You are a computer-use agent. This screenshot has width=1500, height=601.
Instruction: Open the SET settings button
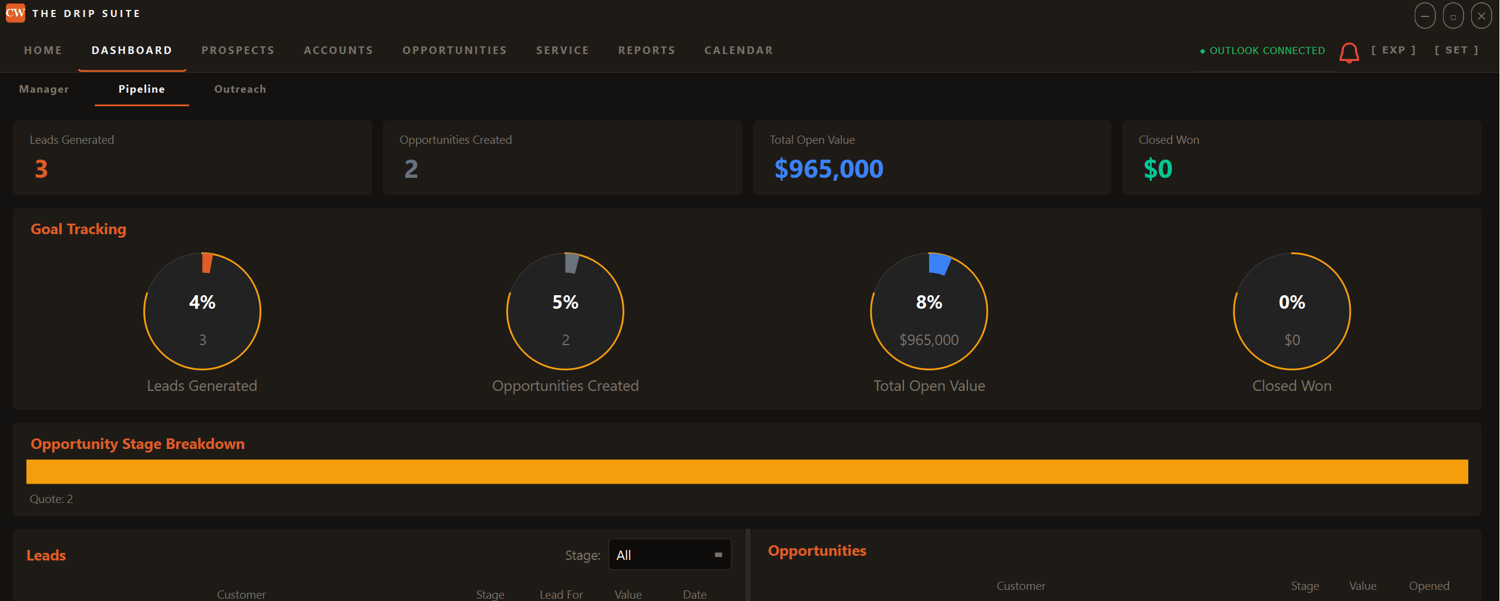pyautogui.click(x=1457, y=50)
